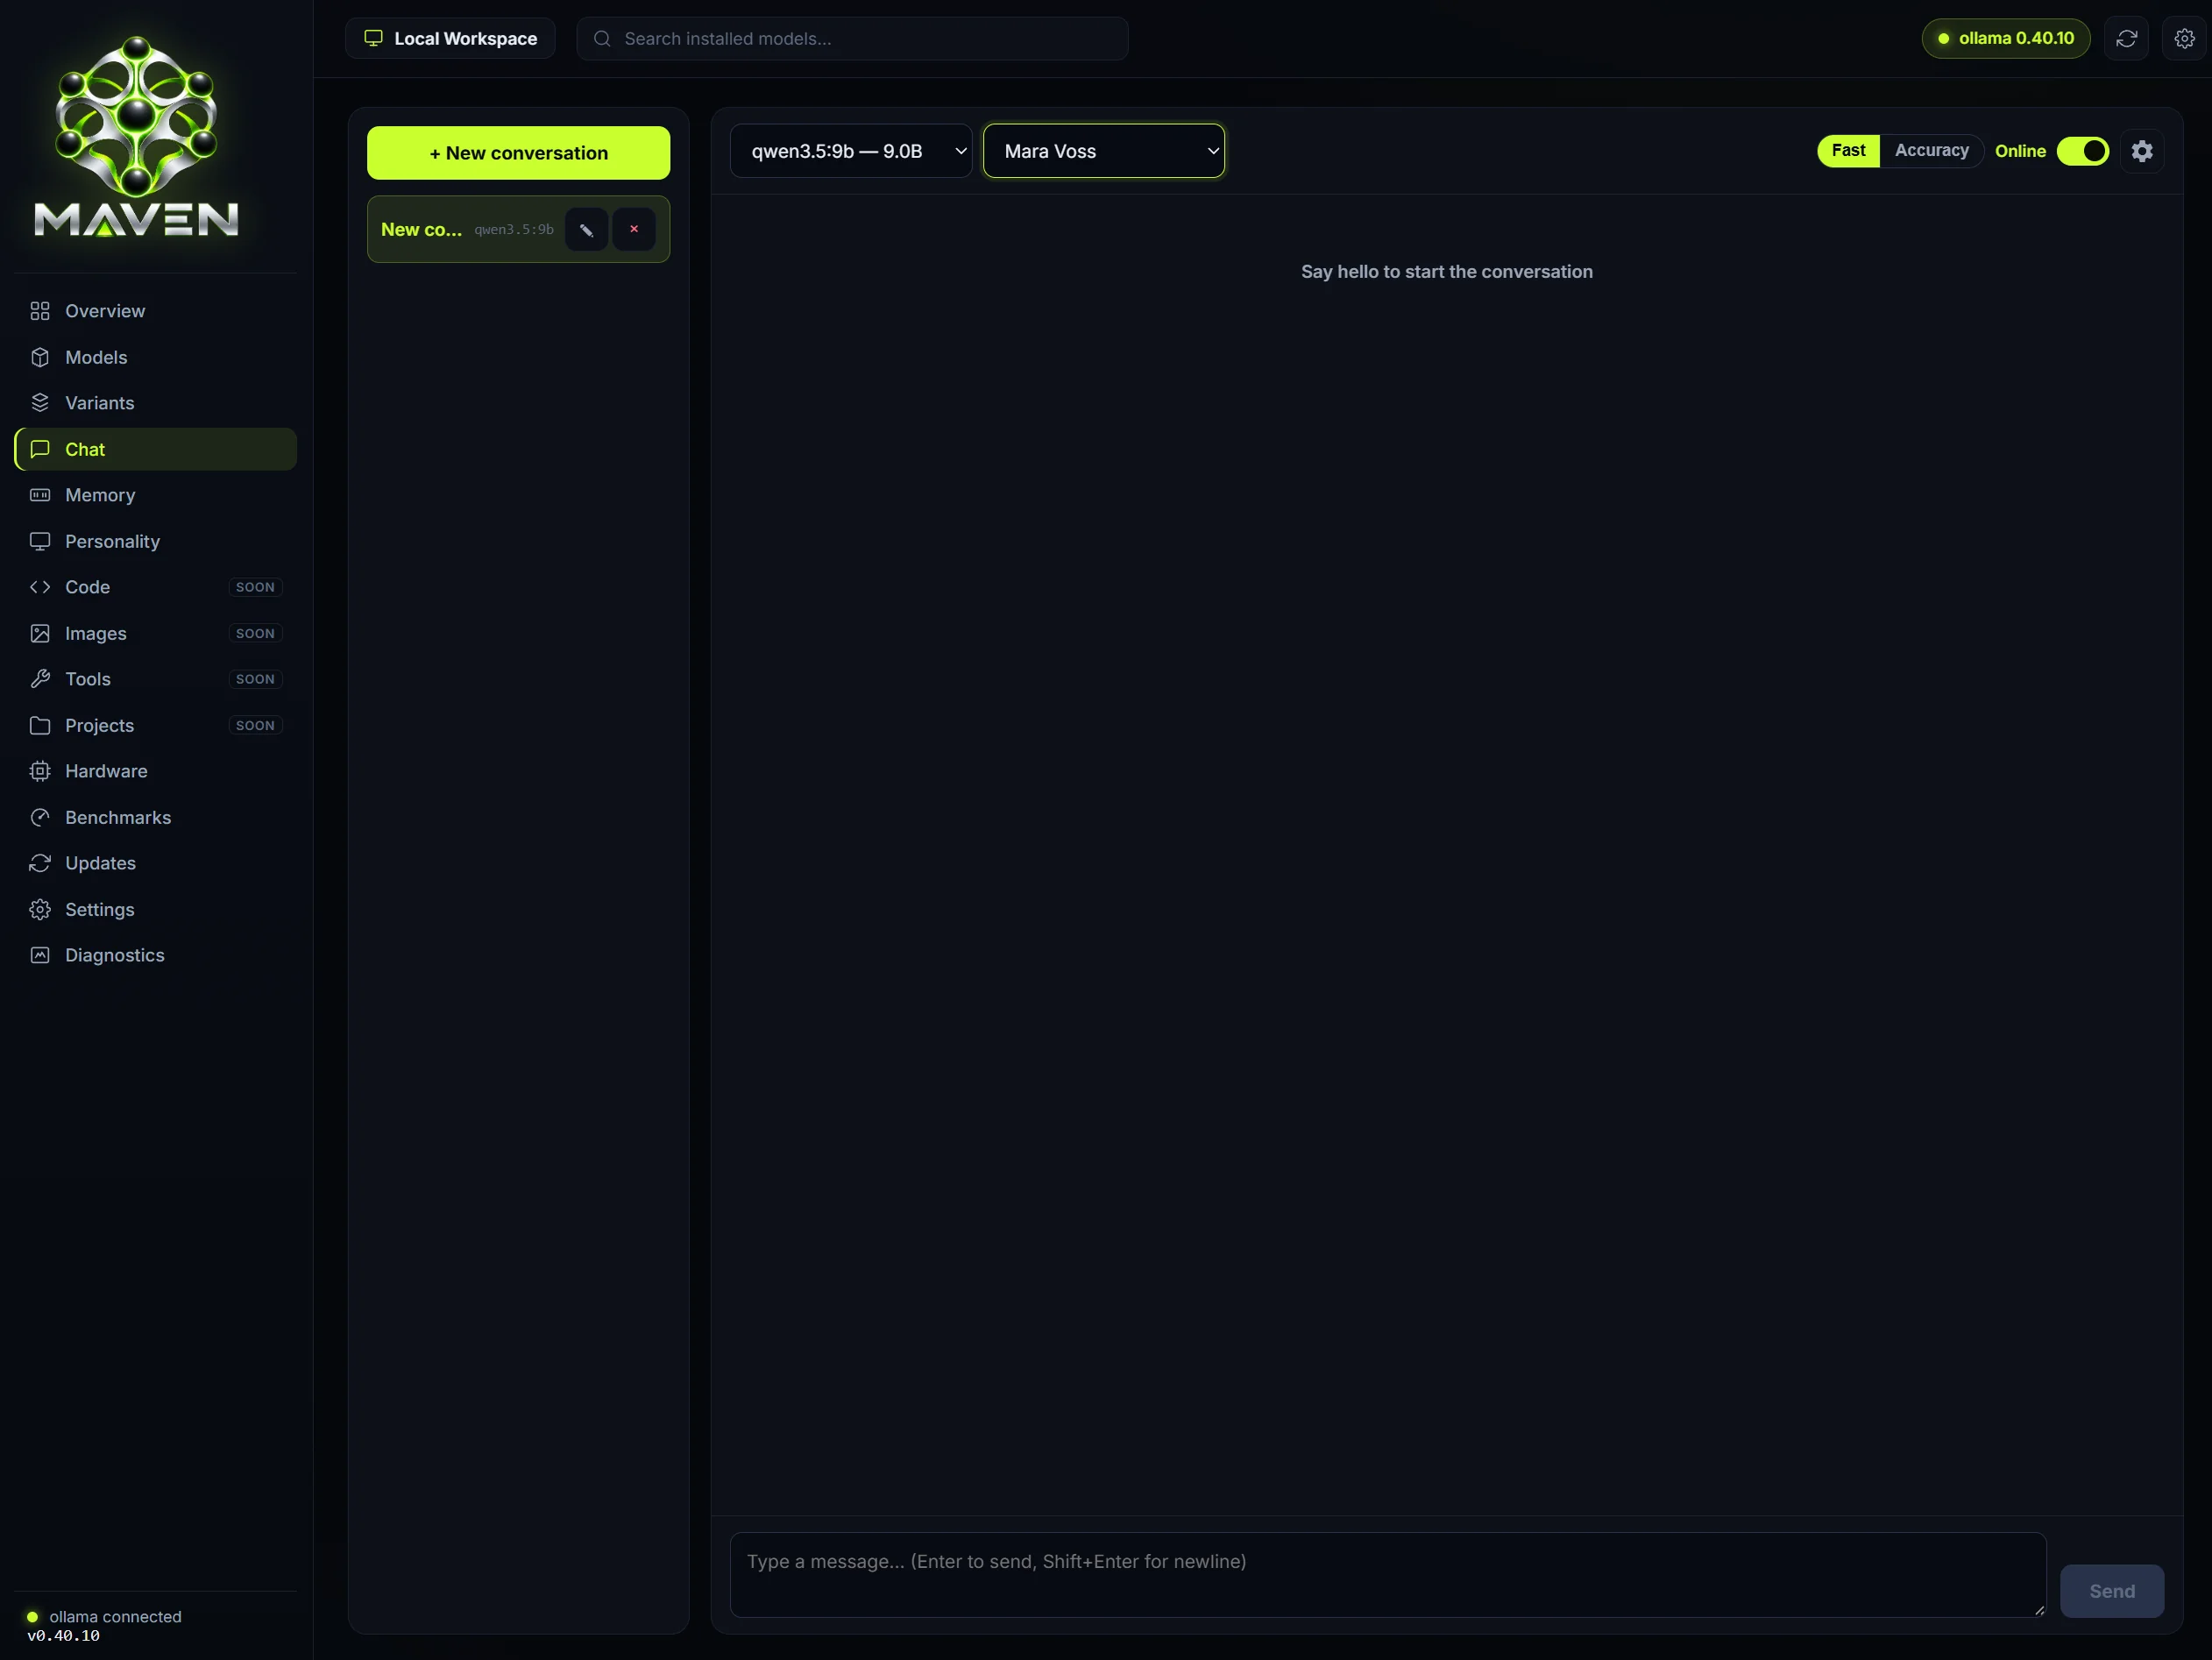Click the Diagnostics chart icon
The height and width of the screenshot is (1660, 2212).
pos(40,955)
